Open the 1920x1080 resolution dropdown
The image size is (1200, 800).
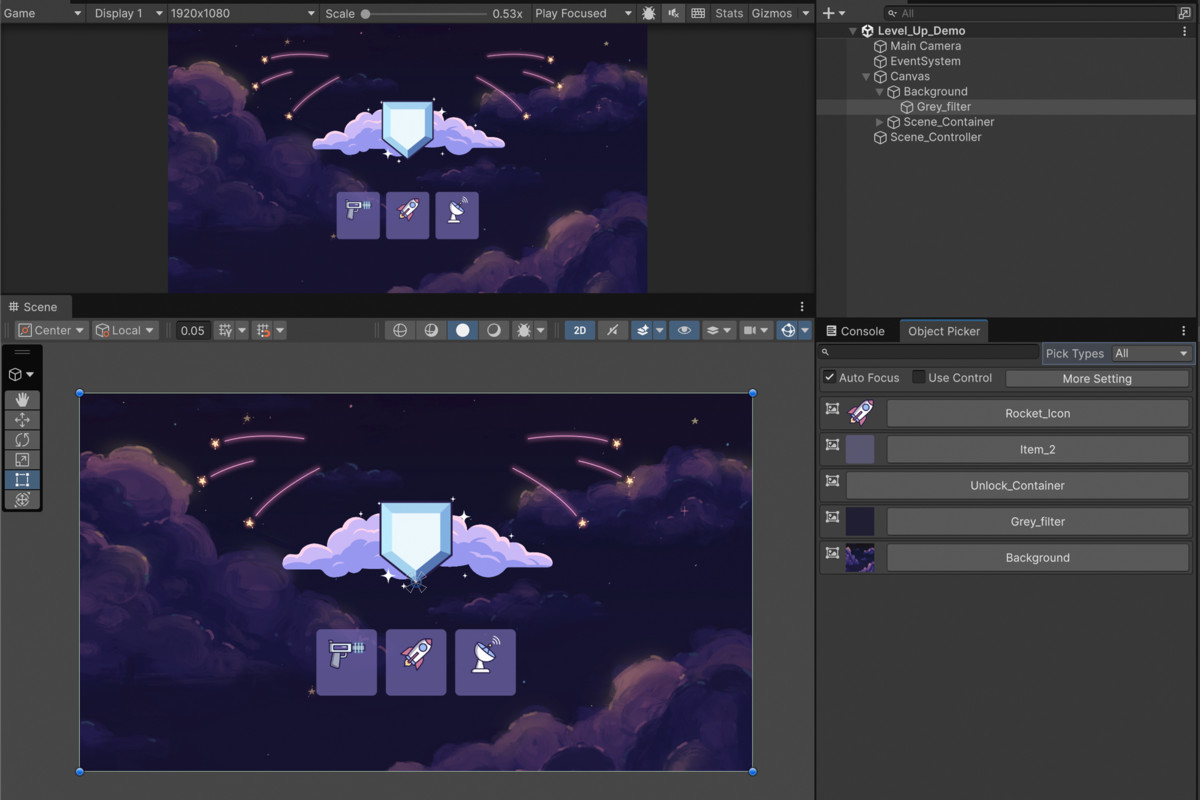(242, 13)
